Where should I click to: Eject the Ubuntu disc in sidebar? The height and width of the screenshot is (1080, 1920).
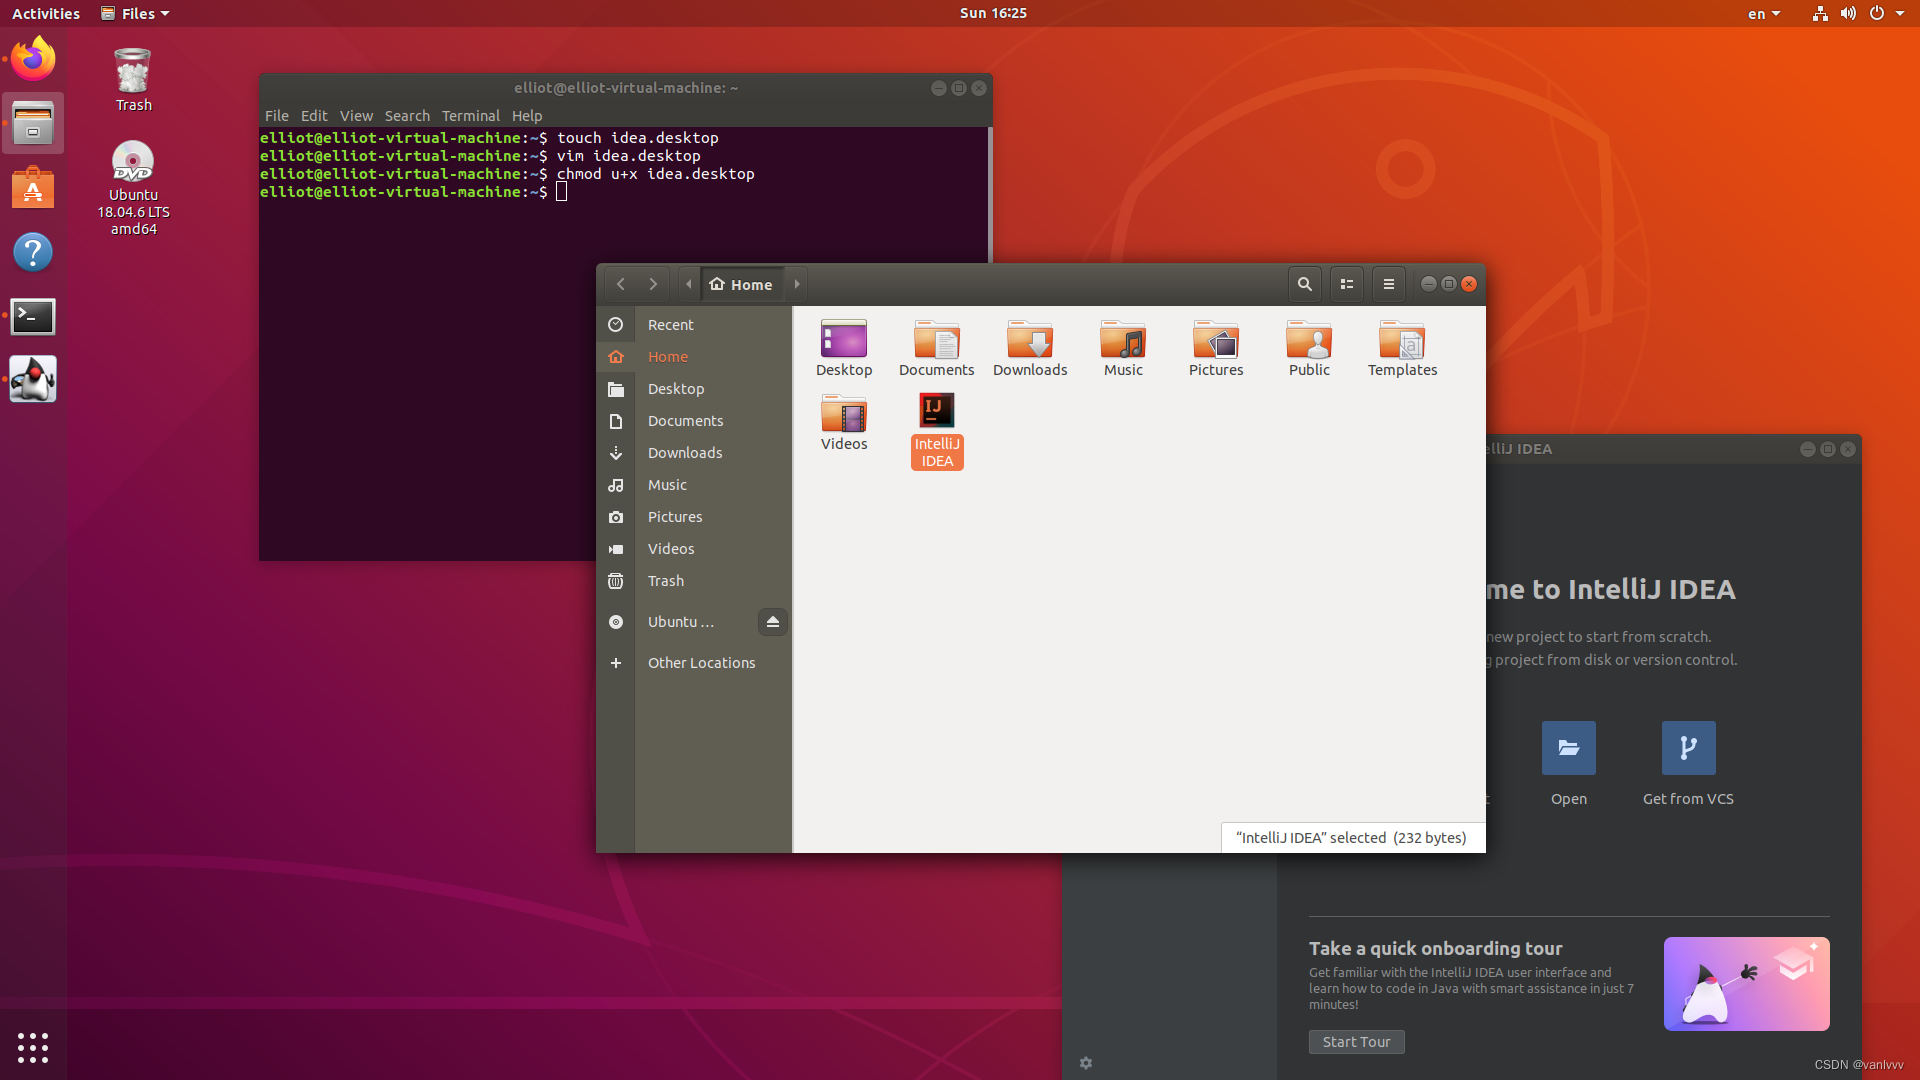click(772, 622)
